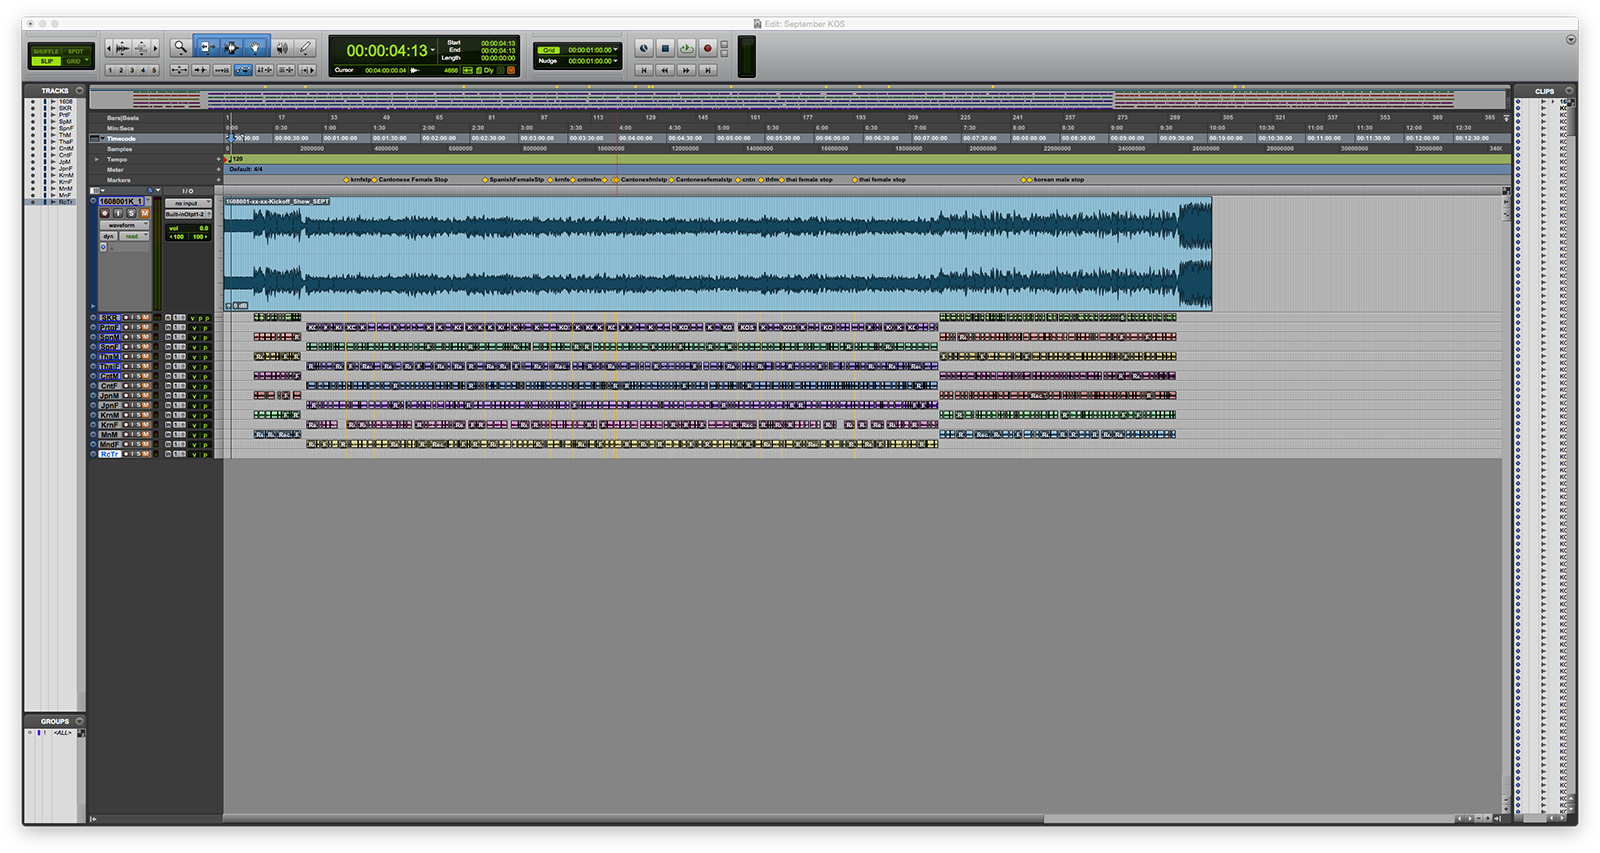
Task: Select the Pencil tool
Action: tap(305, 47)
